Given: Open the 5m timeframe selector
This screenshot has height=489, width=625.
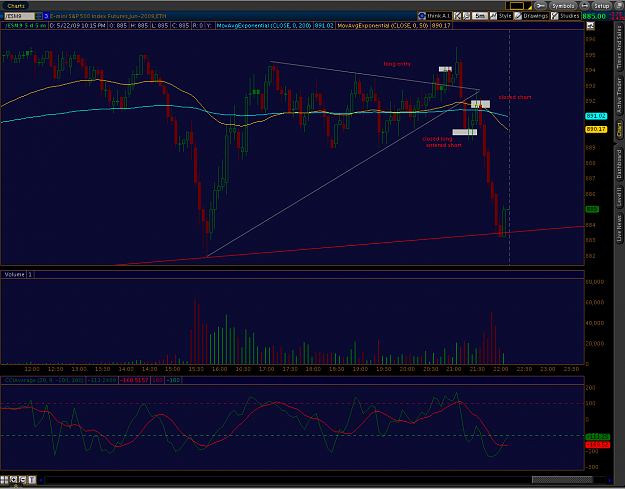Looking at the screenshot, I should 480,16.
